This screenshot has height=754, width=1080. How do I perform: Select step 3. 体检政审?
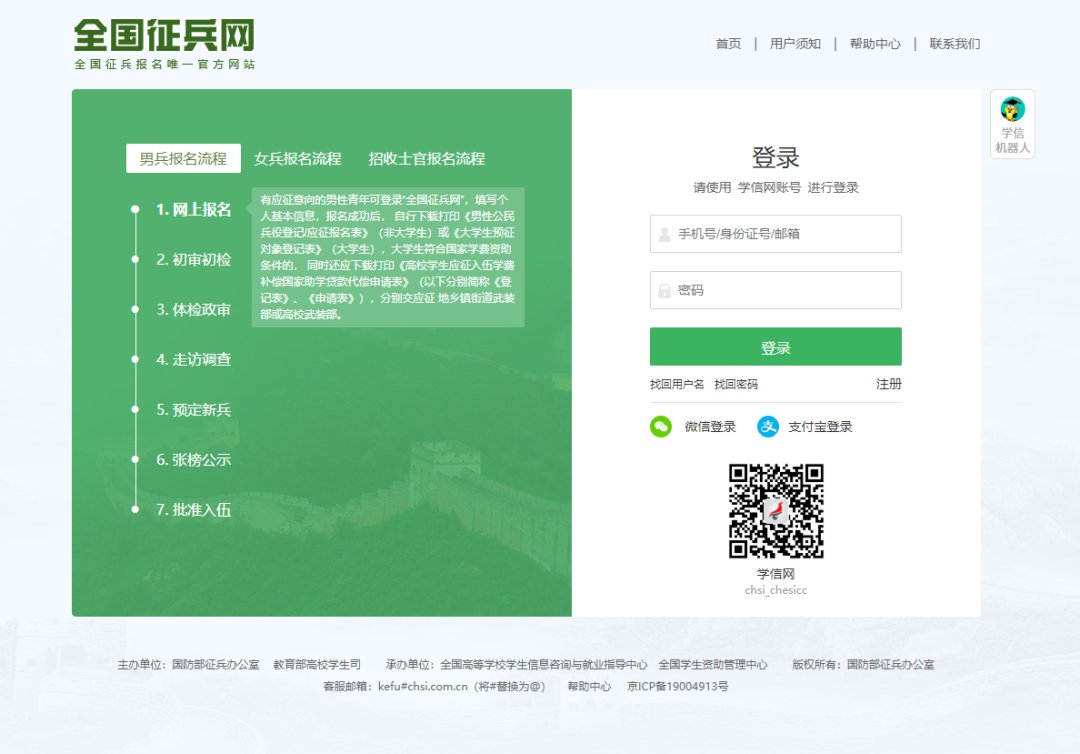[194, 310]
